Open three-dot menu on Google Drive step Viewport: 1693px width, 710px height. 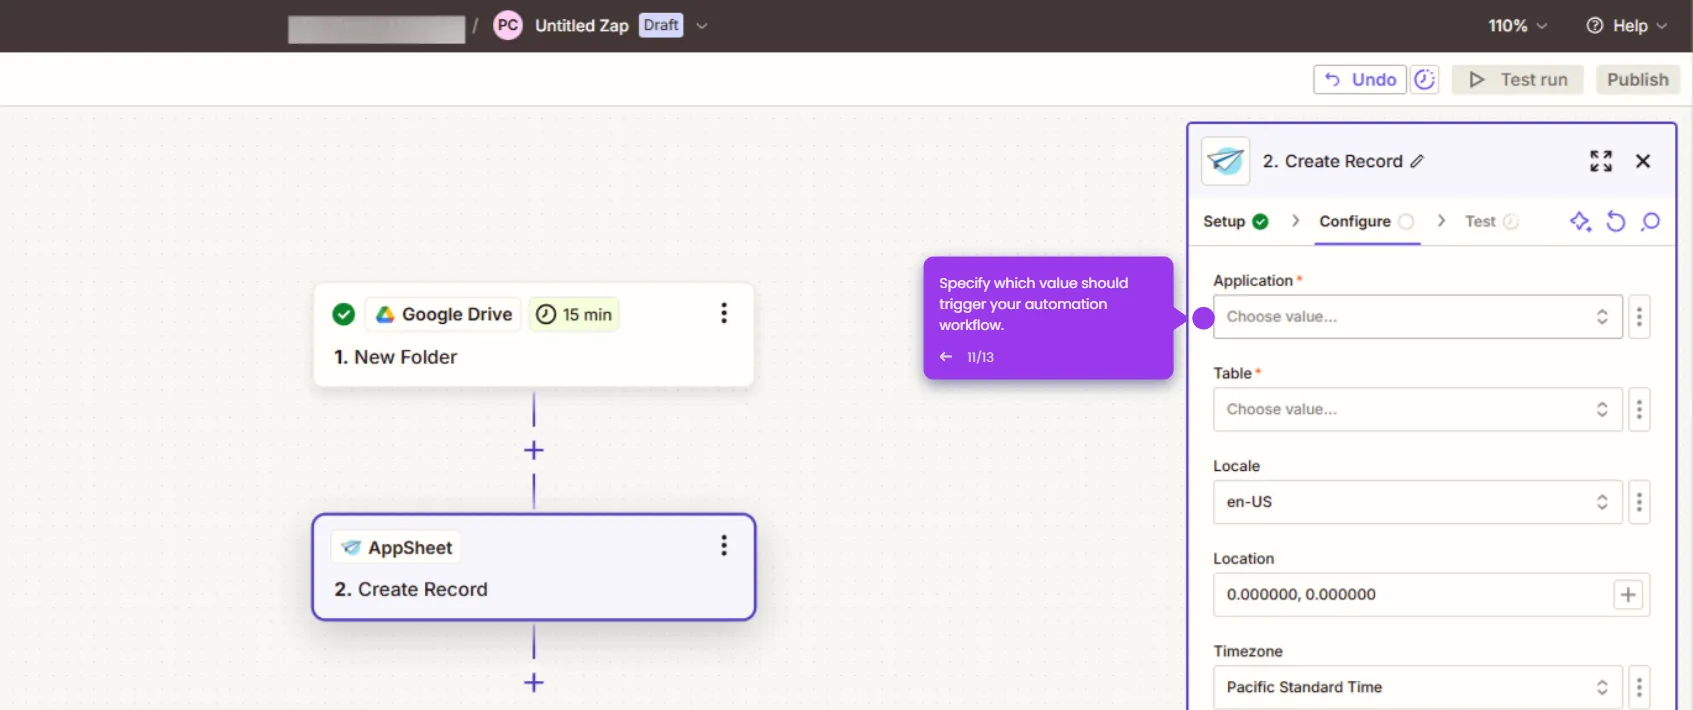(x=724, y=313)
